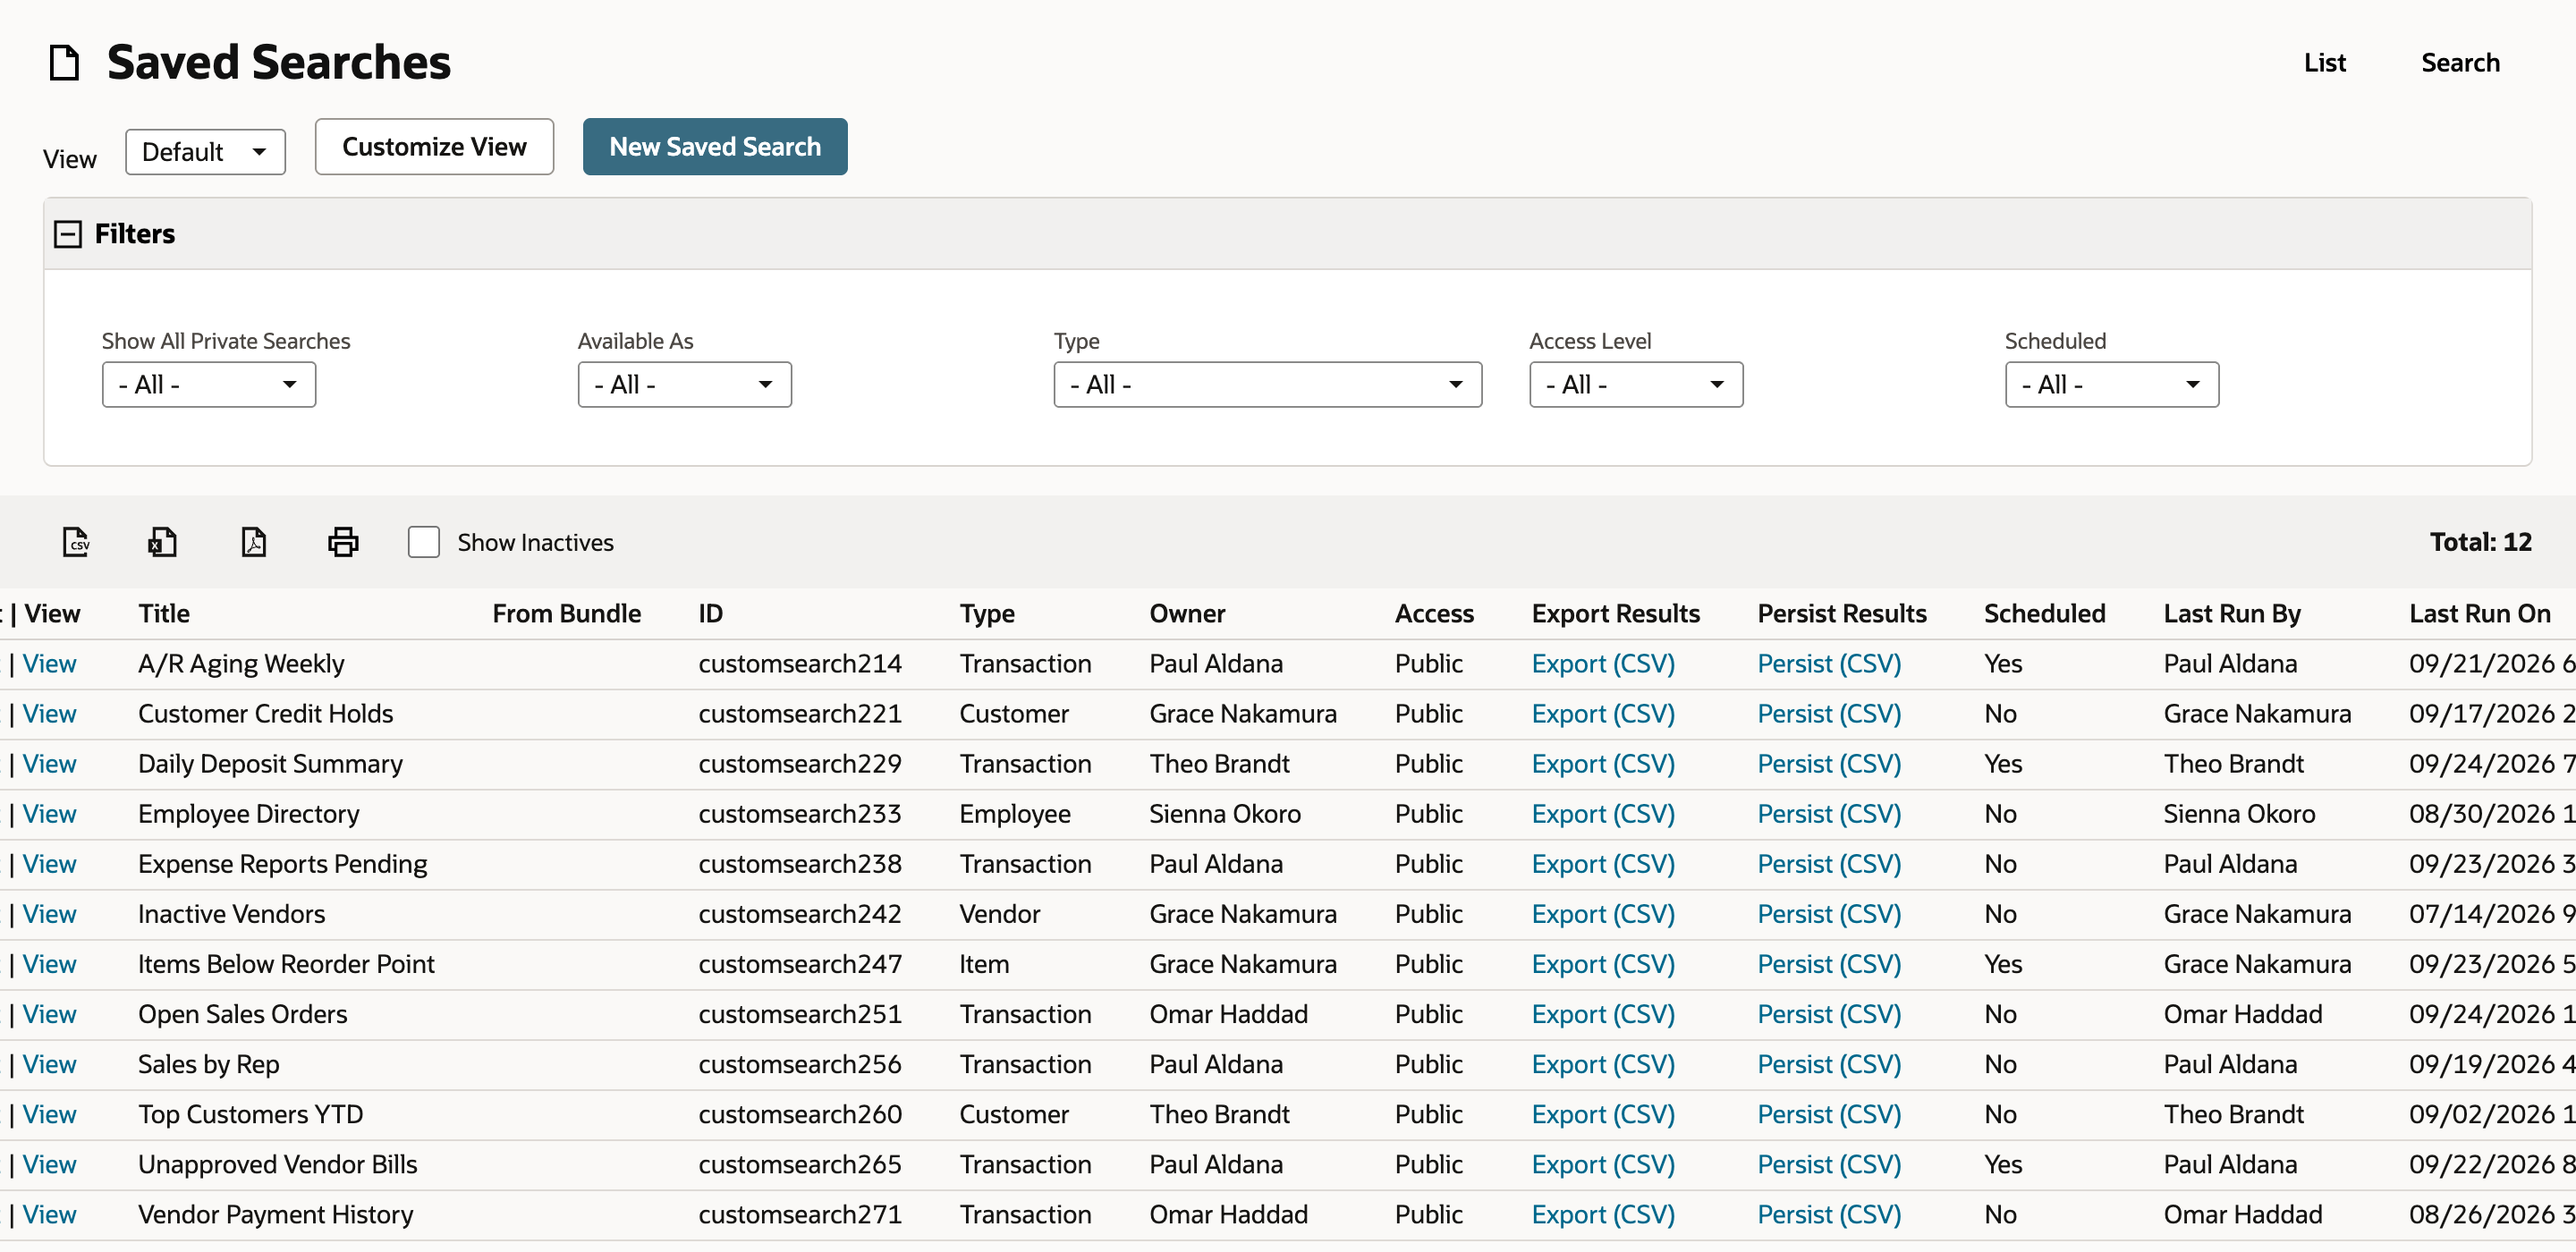Sort by the Owner column header
The width and height of the screenshot is (2576, 1252).
[1187, 613]
